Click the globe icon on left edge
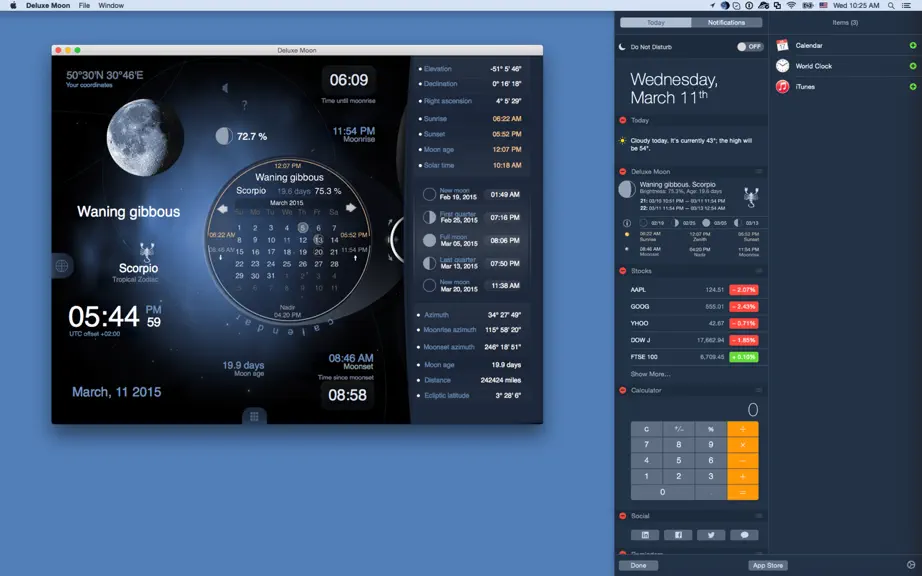 click(62, 266)
